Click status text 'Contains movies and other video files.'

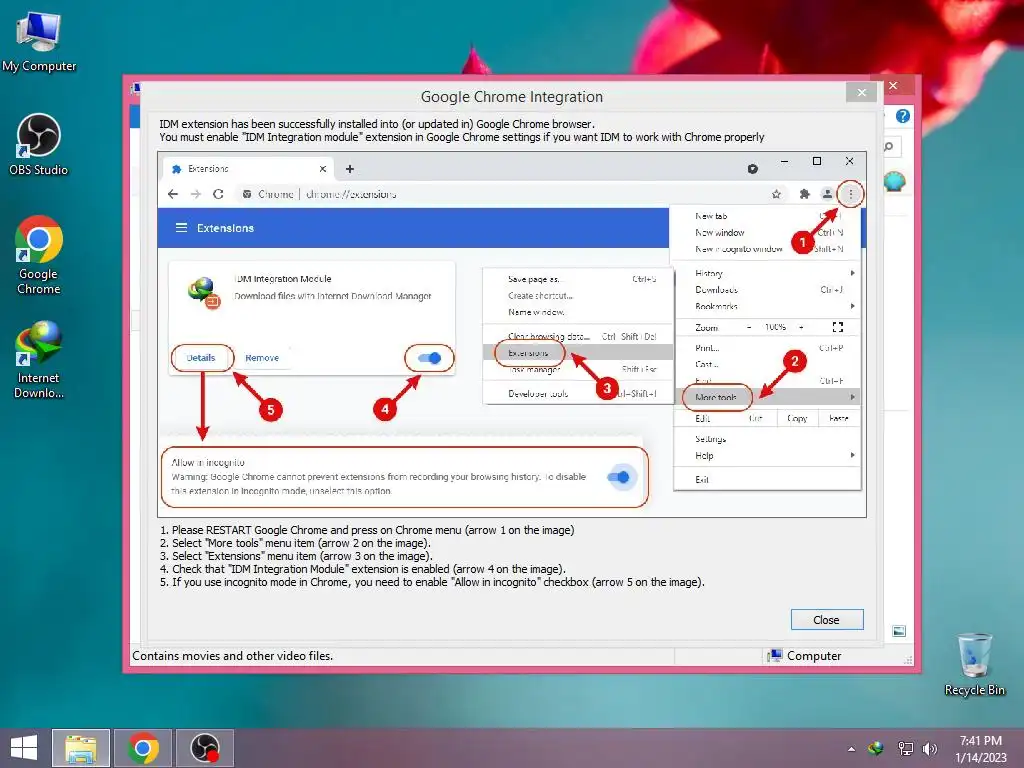[x=232, y=656]
